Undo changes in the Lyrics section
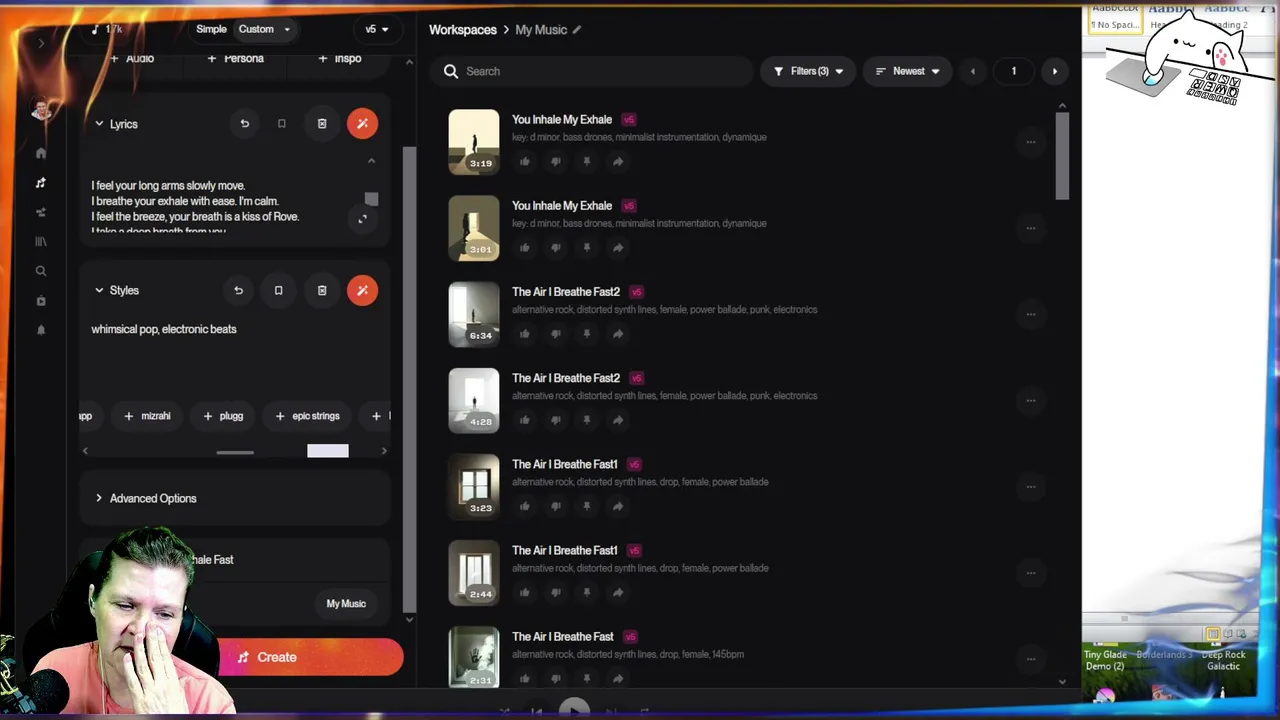The width and height of the screenshot is (1280, 720). 244,124
